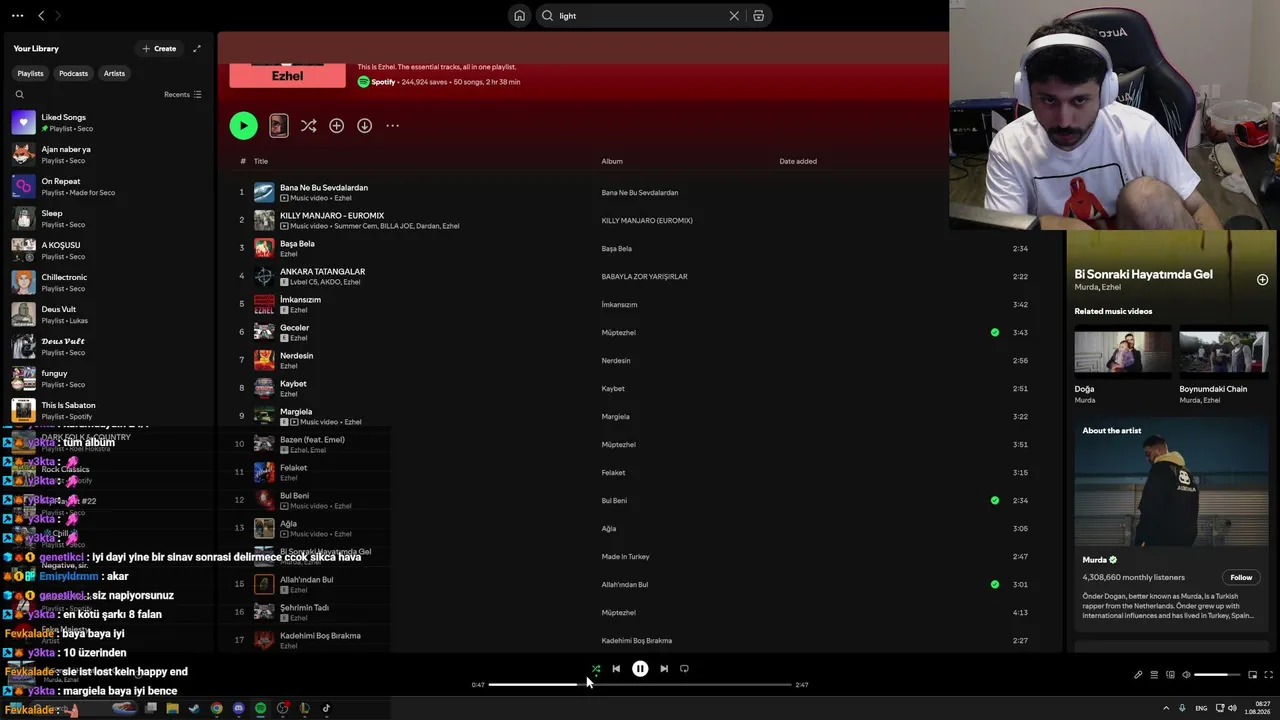Sort tracks by the Album column
The image size is (1280, 720).
[x=612, y=161]
